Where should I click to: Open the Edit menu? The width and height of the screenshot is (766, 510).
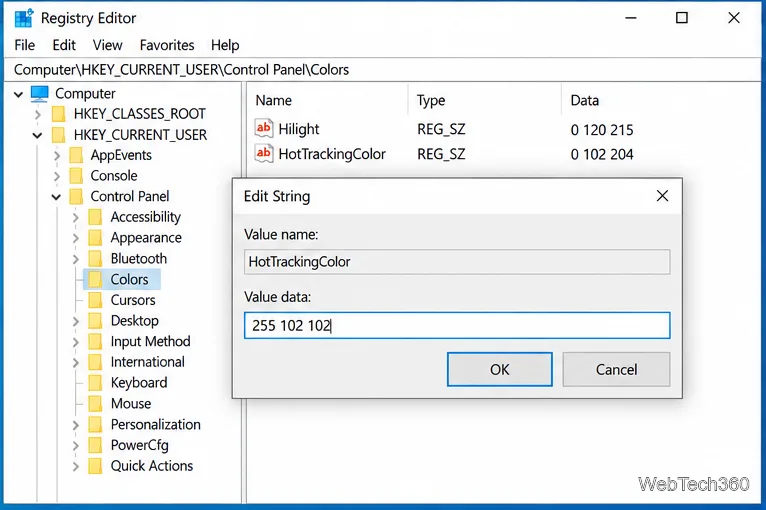(x=64, y=45)
